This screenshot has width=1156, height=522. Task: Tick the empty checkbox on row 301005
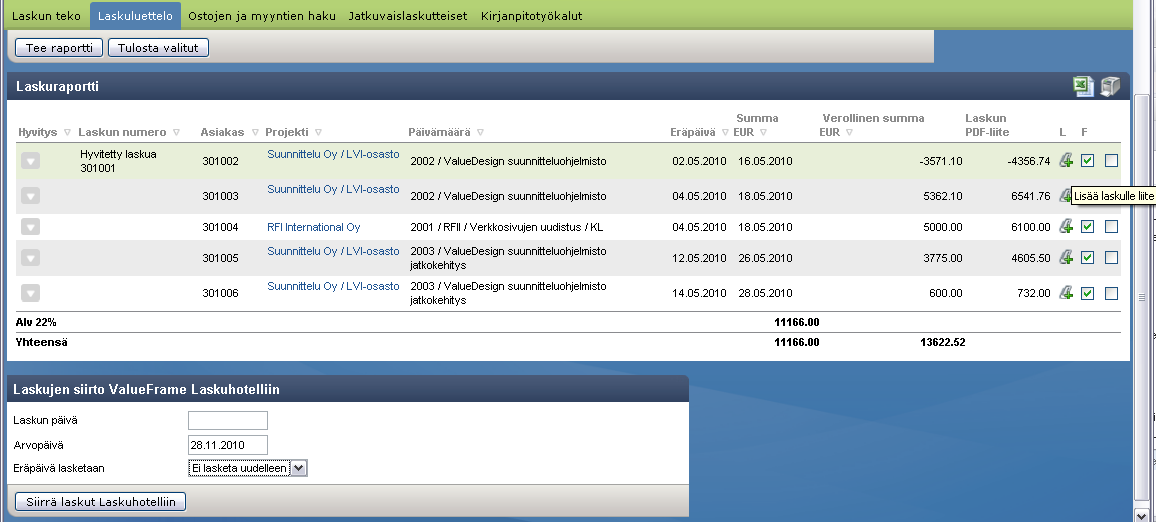point(1112,258)
